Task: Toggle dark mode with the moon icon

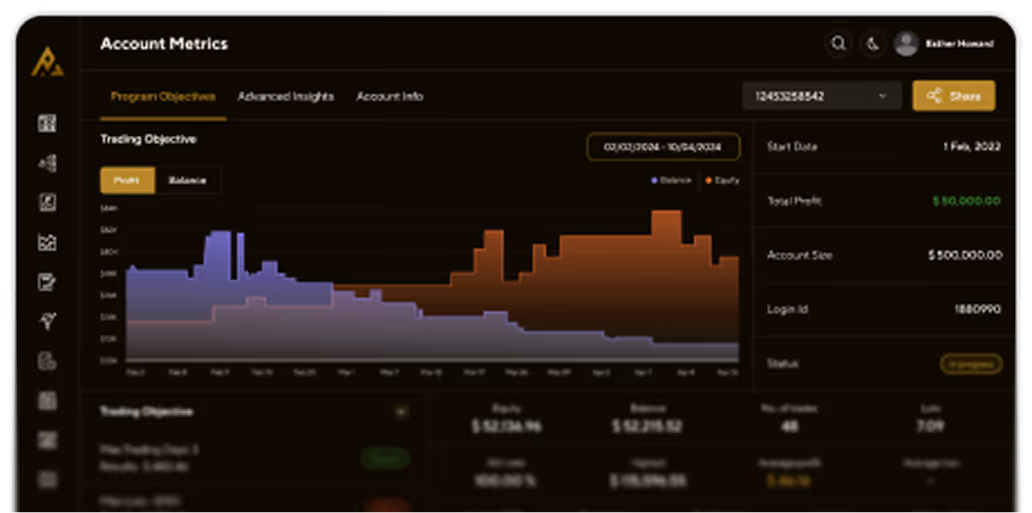Action: coord(872,44)
